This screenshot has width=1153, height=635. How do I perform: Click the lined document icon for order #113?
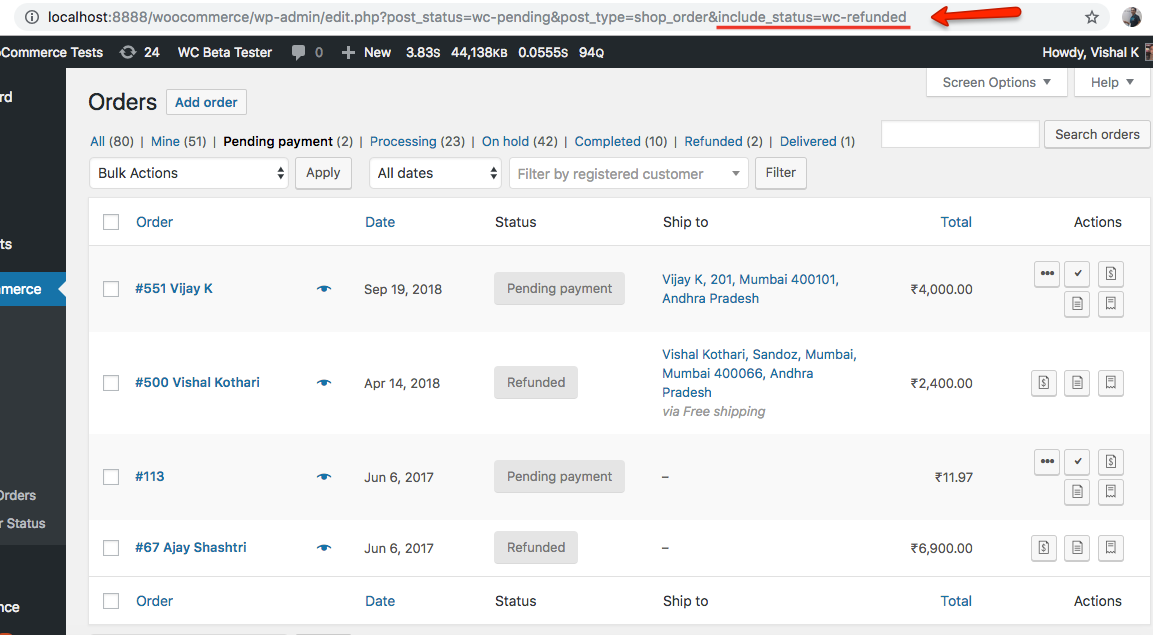point(1077,492)
